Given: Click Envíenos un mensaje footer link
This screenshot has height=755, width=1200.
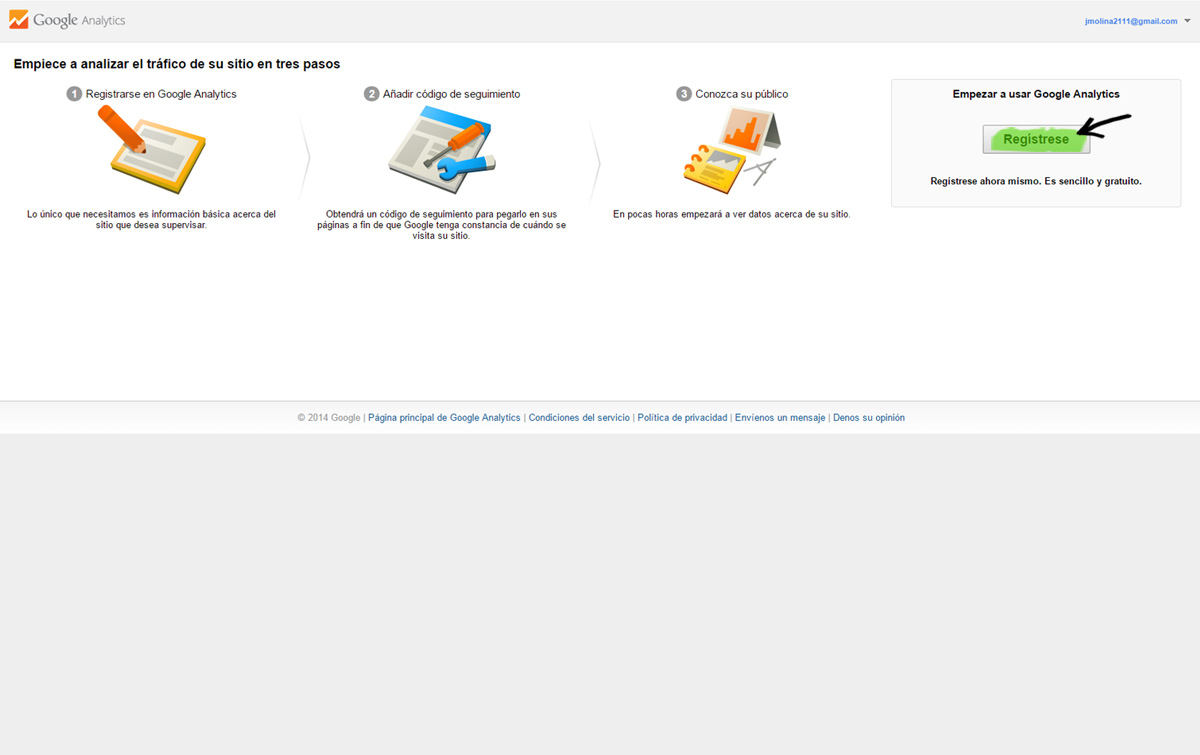Looking at the screenshot, I should [780, 418].
